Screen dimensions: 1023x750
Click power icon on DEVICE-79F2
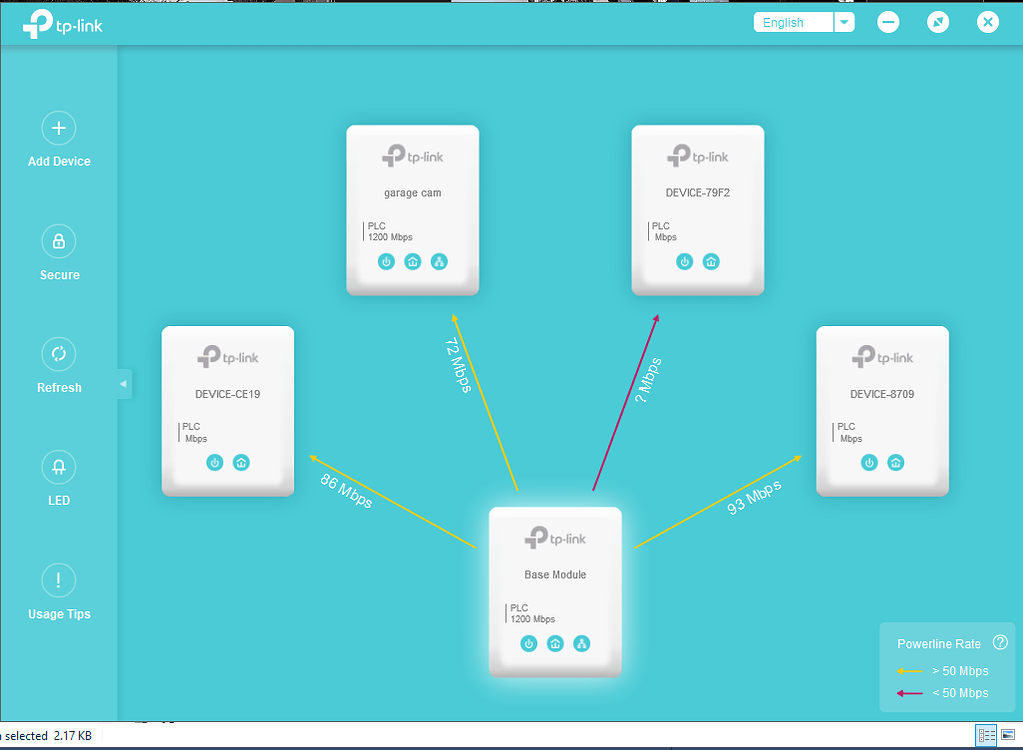pos(684,262)
